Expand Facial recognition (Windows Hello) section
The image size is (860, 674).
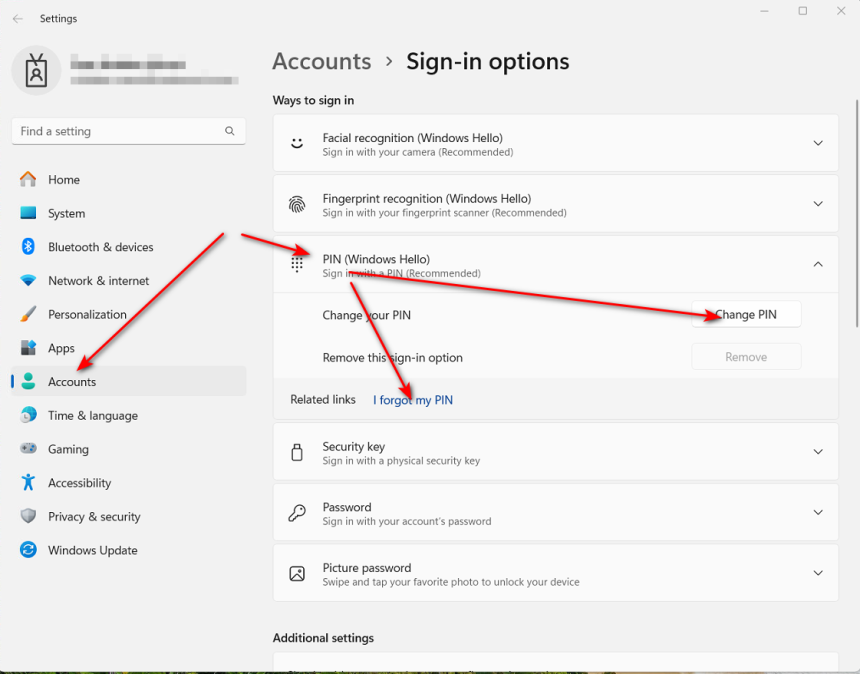pos(817,144)
